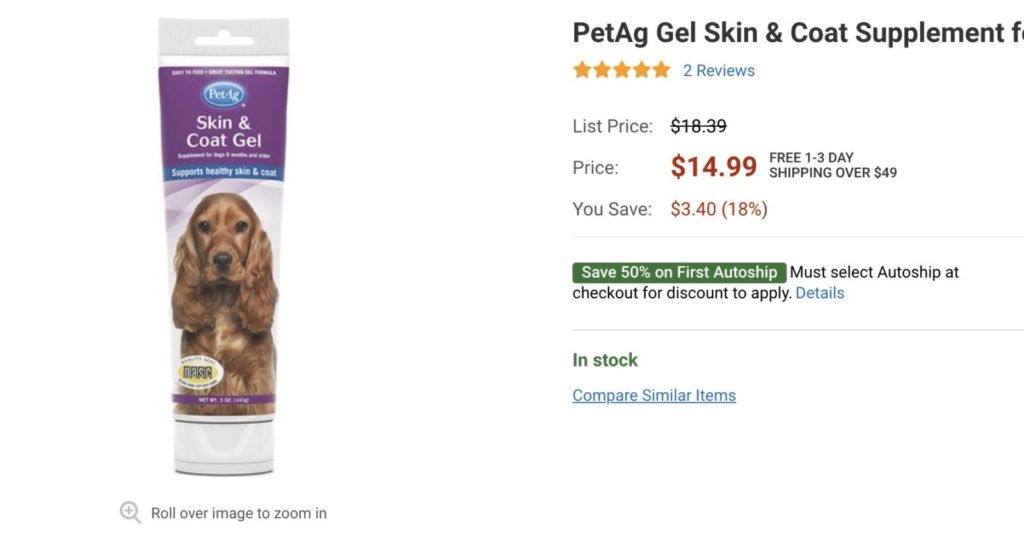Click the fourth orange rating star
Image resolution: width=1024 pixels, height=554 pixels.
(641, 70)
